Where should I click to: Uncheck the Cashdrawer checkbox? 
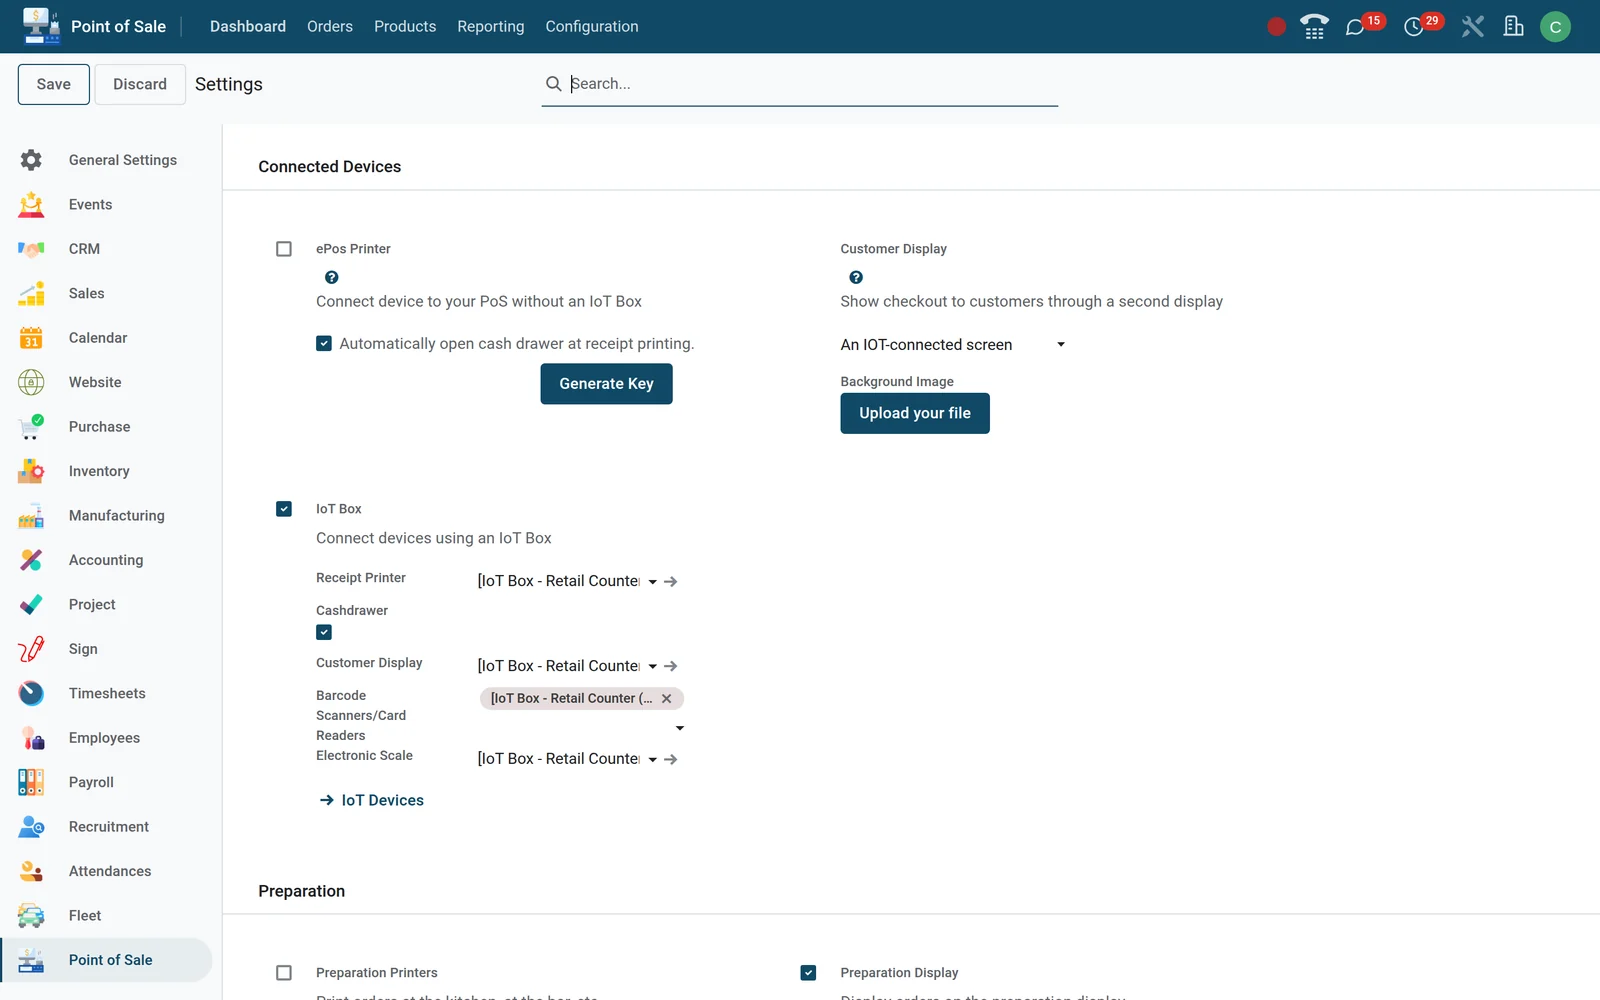tap(324, 632)
